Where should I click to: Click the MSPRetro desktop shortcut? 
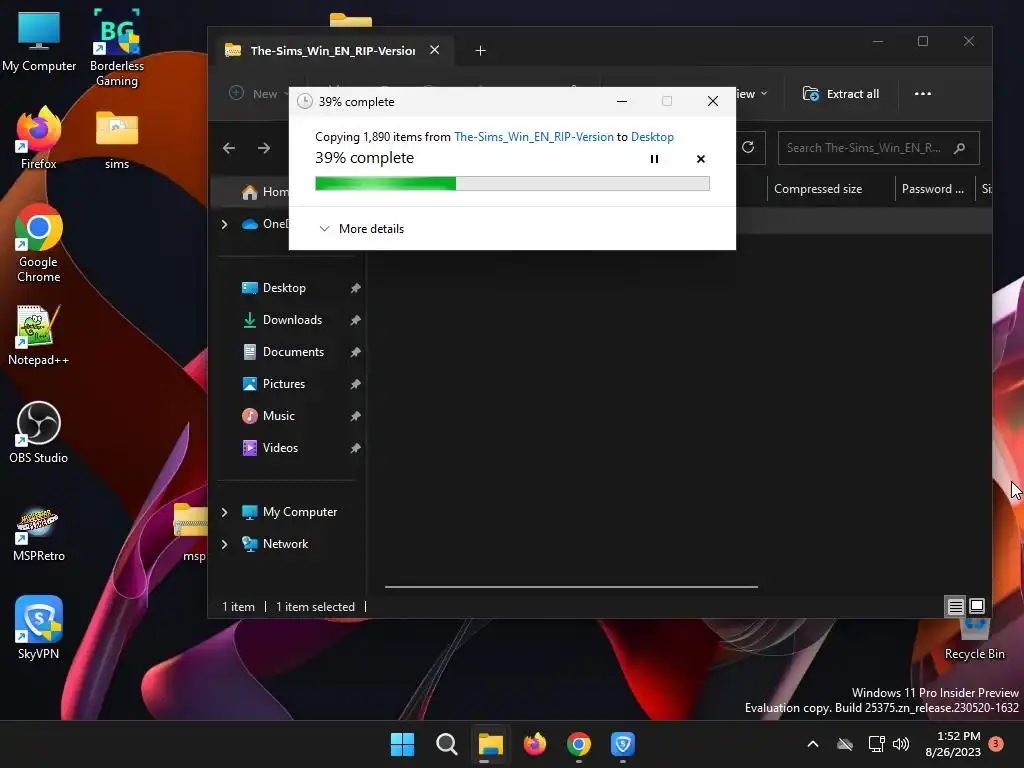coord(39,534)
